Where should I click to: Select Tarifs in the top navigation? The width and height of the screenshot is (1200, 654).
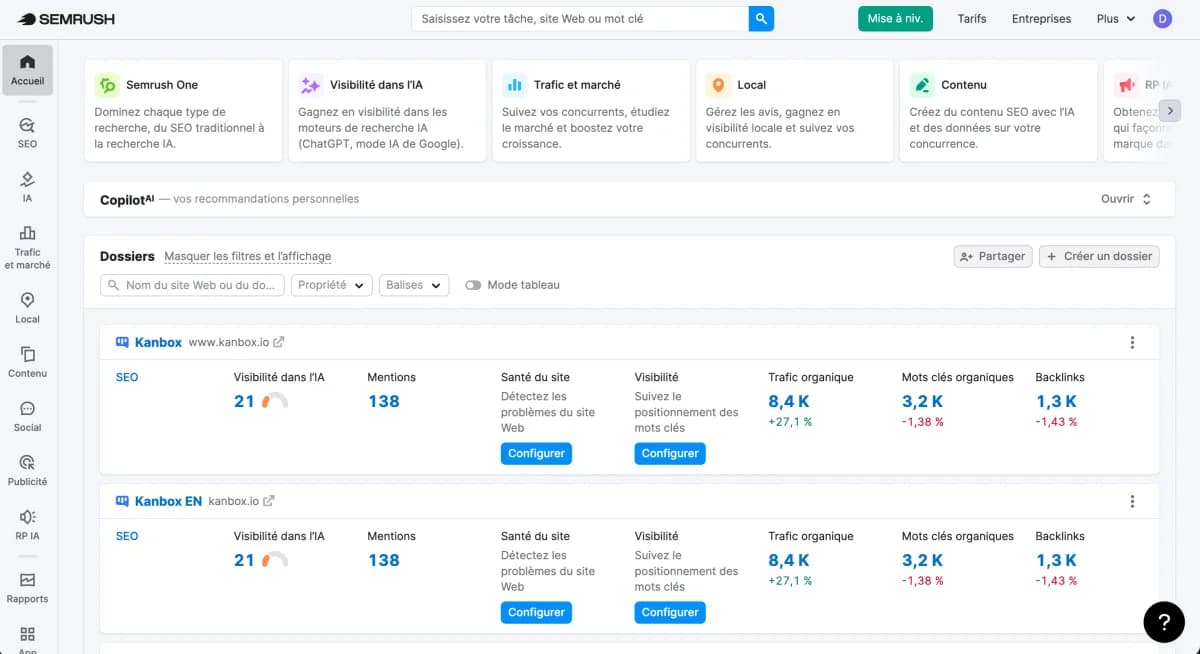[971, 18]
